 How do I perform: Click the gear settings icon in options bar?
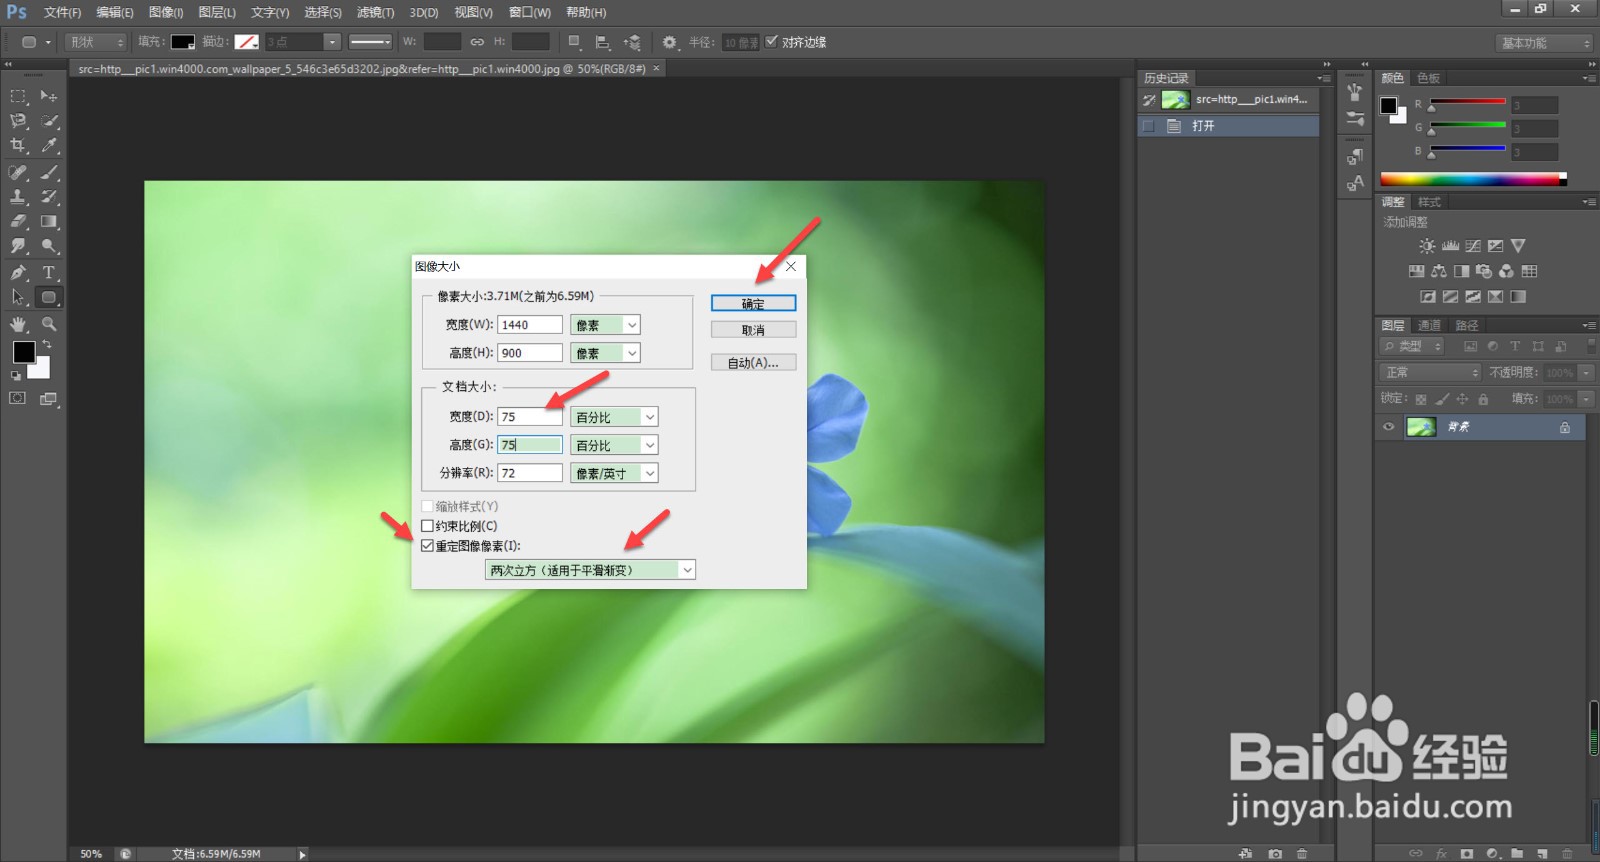(x=669, y=42)
